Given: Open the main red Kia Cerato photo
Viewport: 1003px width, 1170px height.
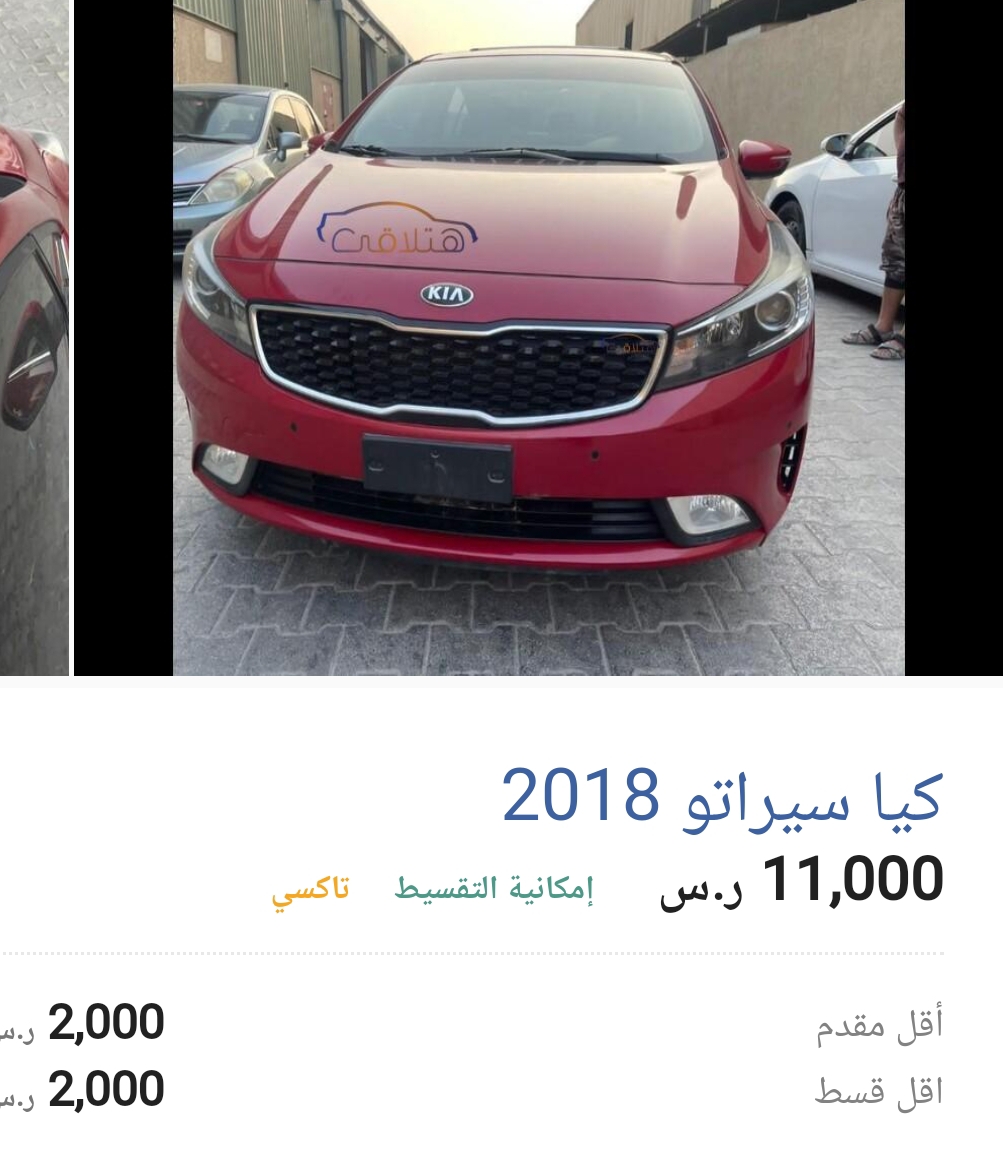Looking at the screenshot, I should 539,337.
